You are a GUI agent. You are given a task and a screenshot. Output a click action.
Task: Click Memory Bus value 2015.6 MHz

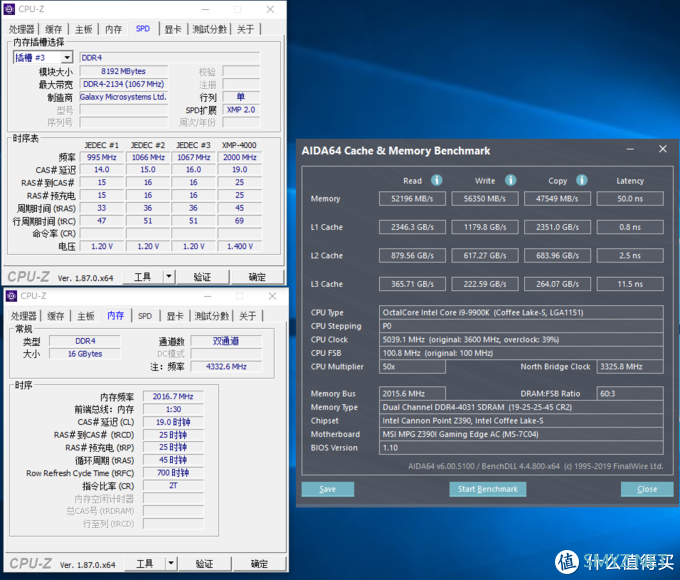[412, 393]
